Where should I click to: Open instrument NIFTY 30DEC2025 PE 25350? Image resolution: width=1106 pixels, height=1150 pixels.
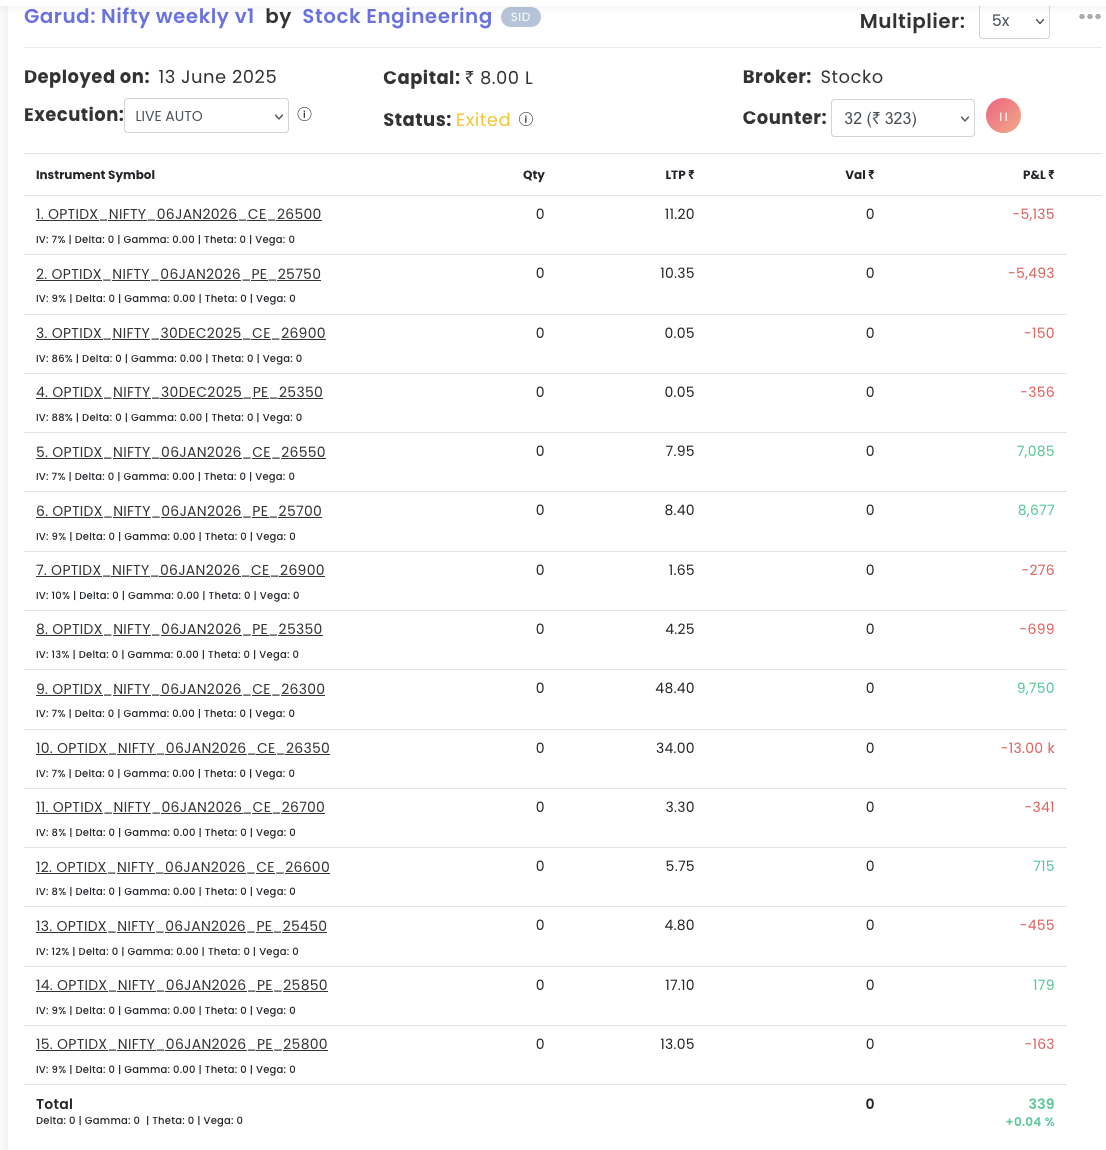[179, 392]
